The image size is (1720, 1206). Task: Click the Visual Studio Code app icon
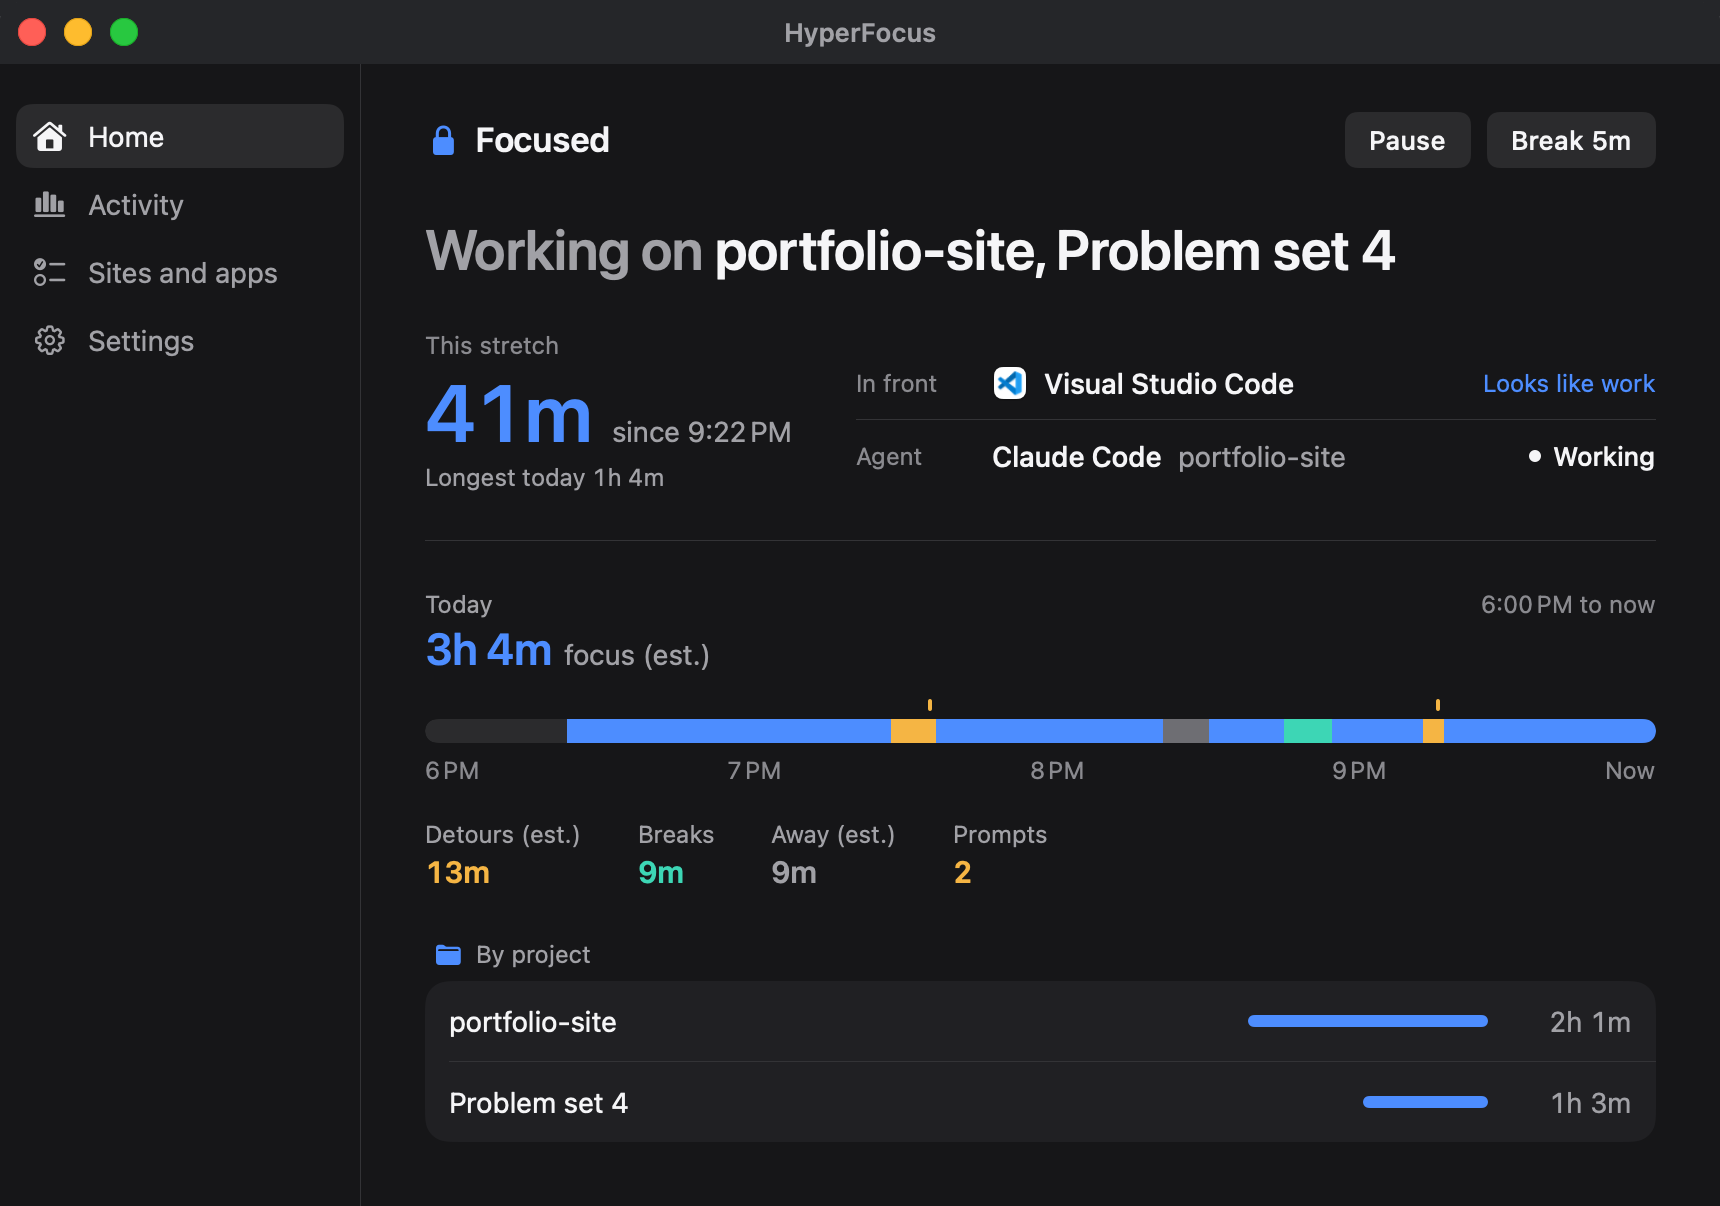point(1010,383)
